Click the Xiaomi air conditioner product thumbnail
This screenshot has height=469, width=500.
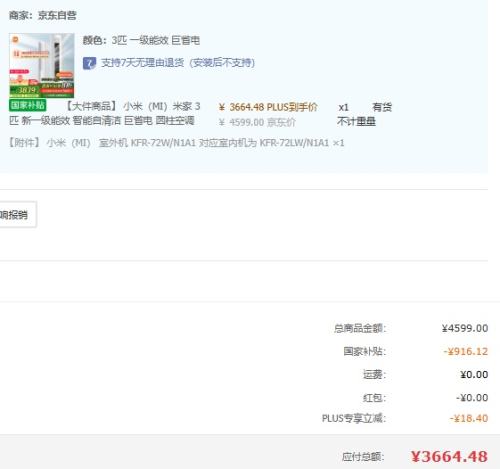42,65
